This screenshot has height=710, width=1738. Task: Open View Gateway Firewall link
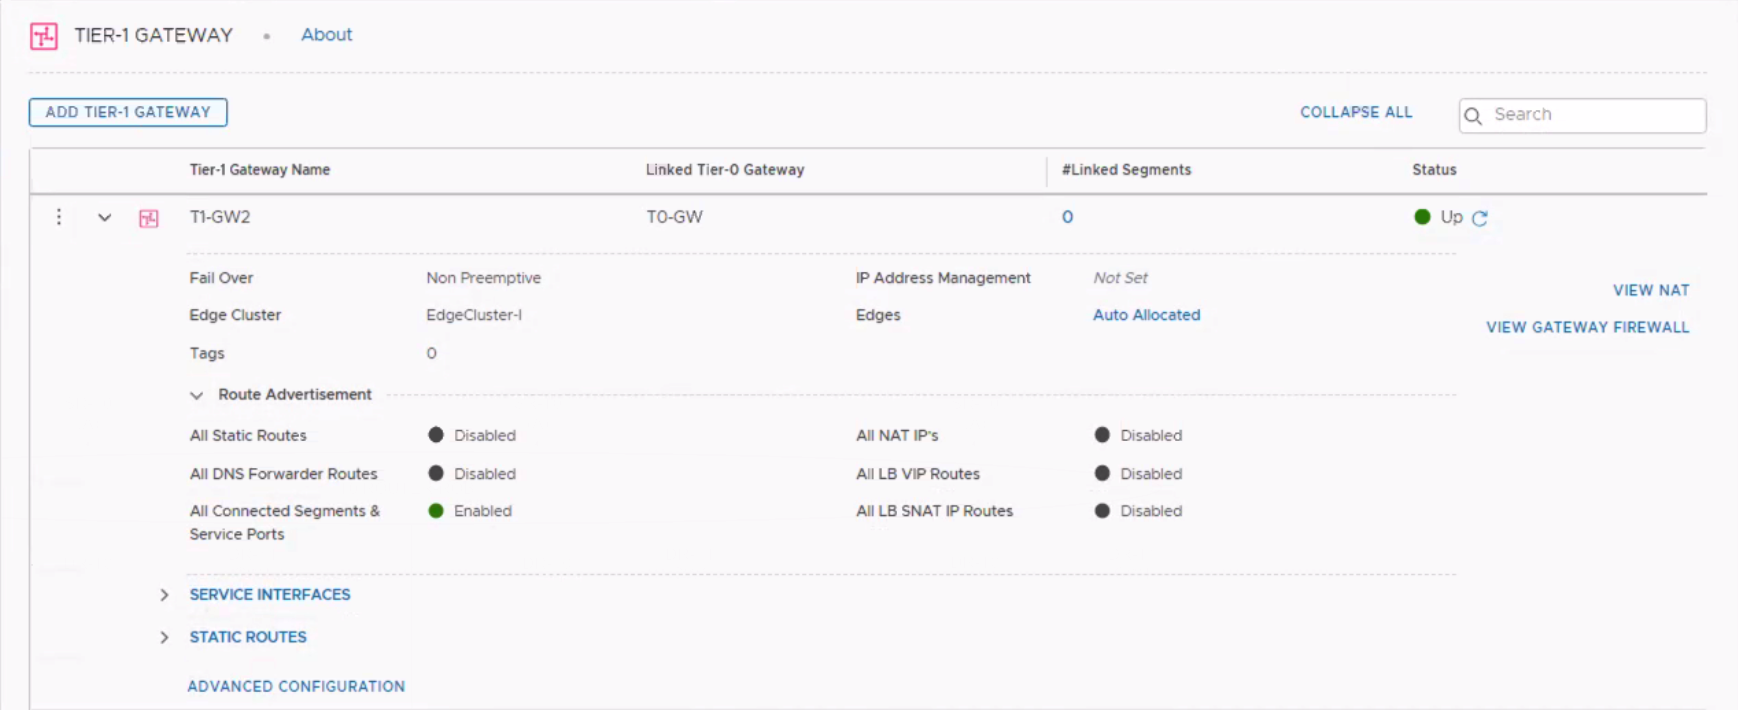click(1587, 327)
